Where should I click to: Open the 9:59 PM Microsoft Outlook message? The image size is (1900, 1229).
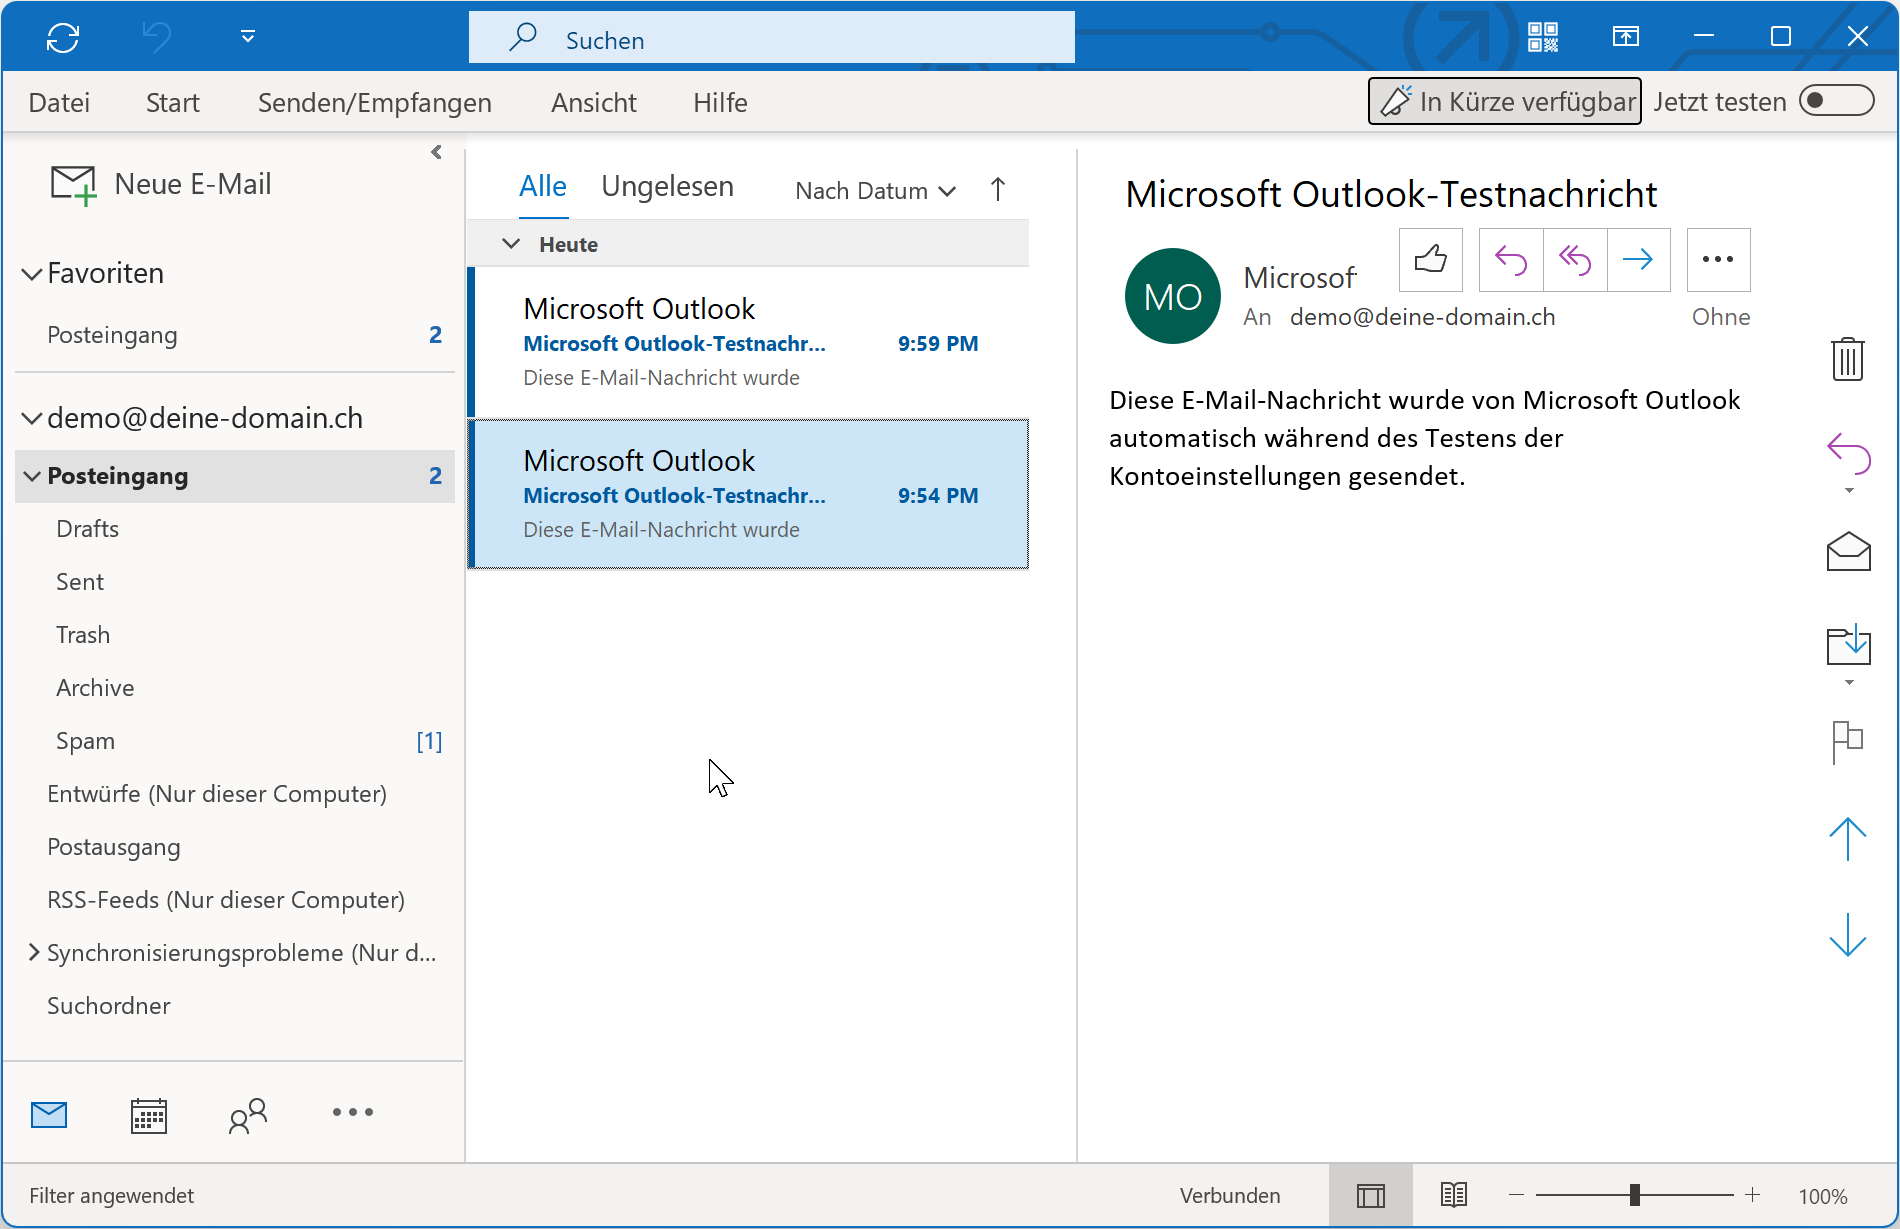click(x=750, y=342)
